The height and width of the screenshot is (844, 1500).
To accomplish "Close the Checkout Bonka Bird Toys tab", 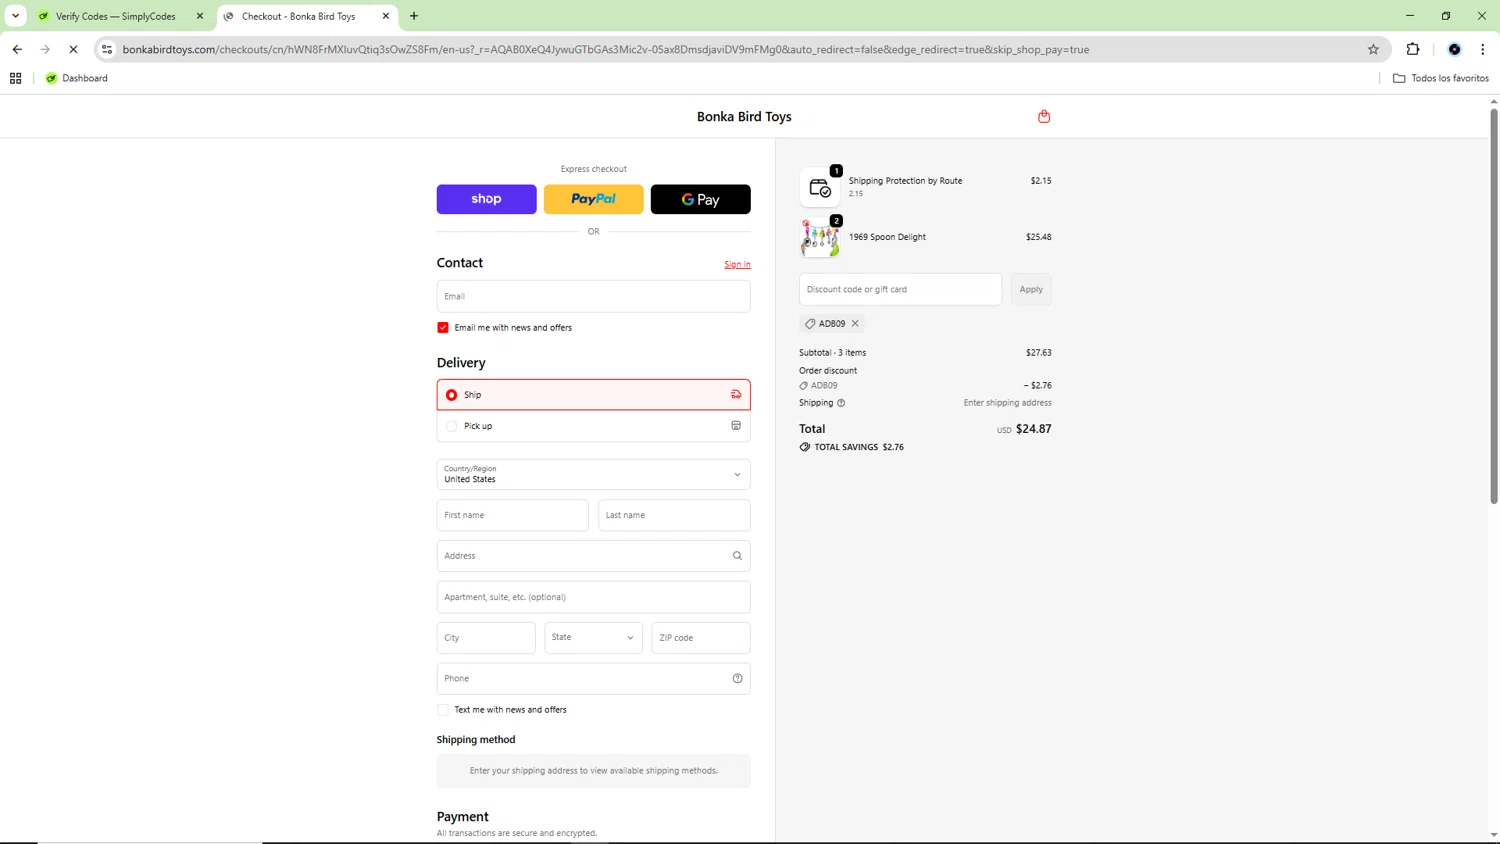I will pos(386,16).
